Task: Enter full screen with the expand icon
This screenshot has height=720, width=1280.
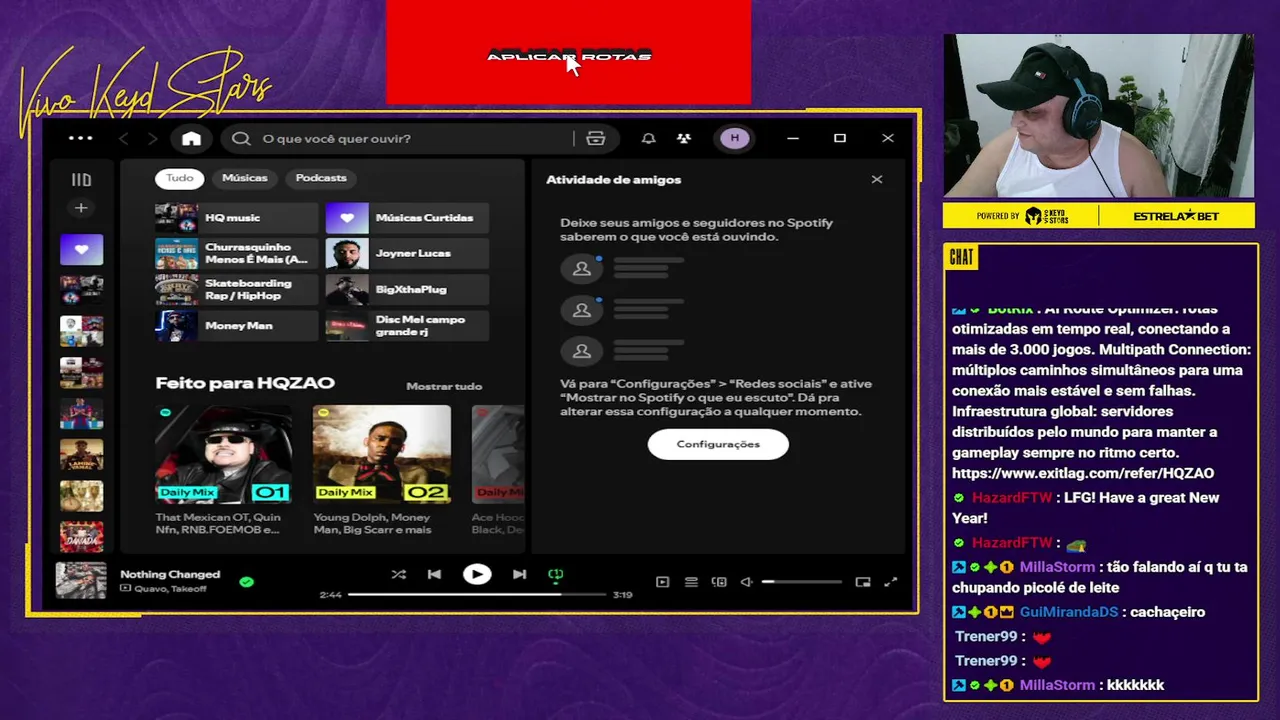Action: (x=891, y=582)
